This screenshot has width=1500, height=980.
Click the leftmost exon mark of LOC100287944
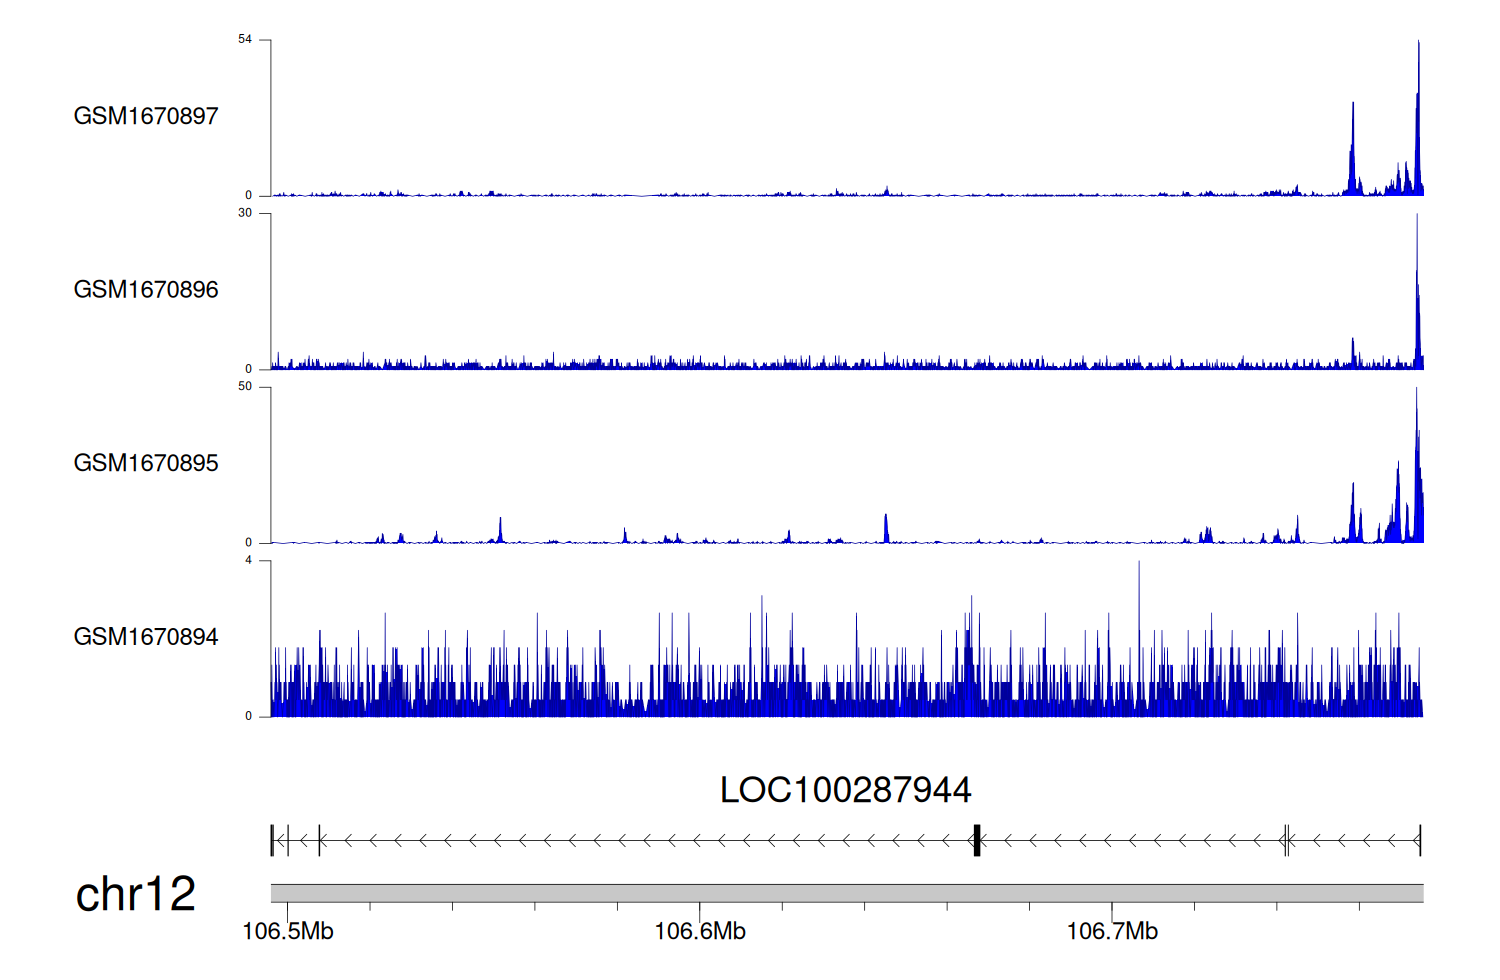pos(272,841)
